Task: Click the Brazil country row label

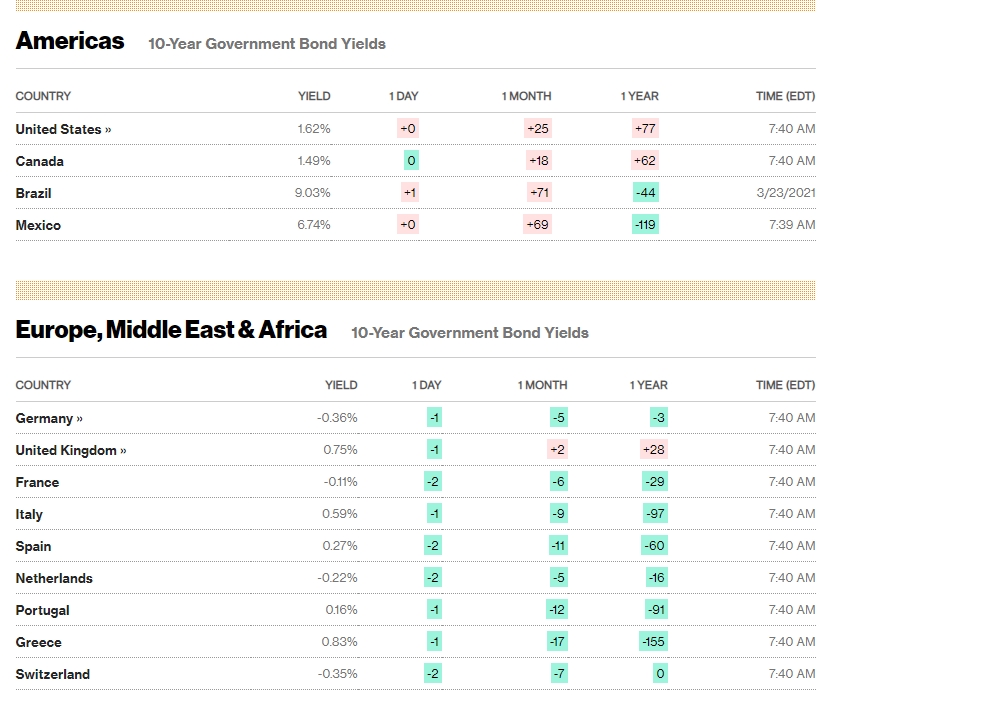Action: (x=33, y=193)
